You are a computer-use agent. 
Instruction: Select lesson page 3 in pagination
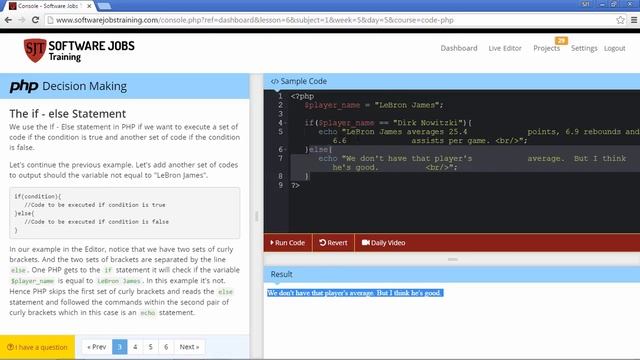120,347
